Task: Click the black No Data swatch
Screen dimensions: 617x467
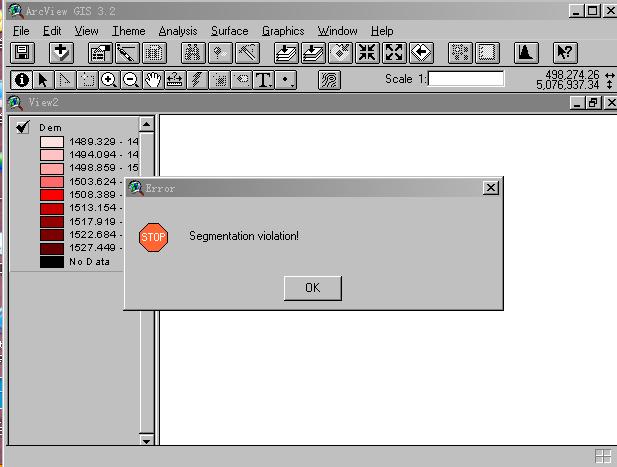Action: (52, 262)
